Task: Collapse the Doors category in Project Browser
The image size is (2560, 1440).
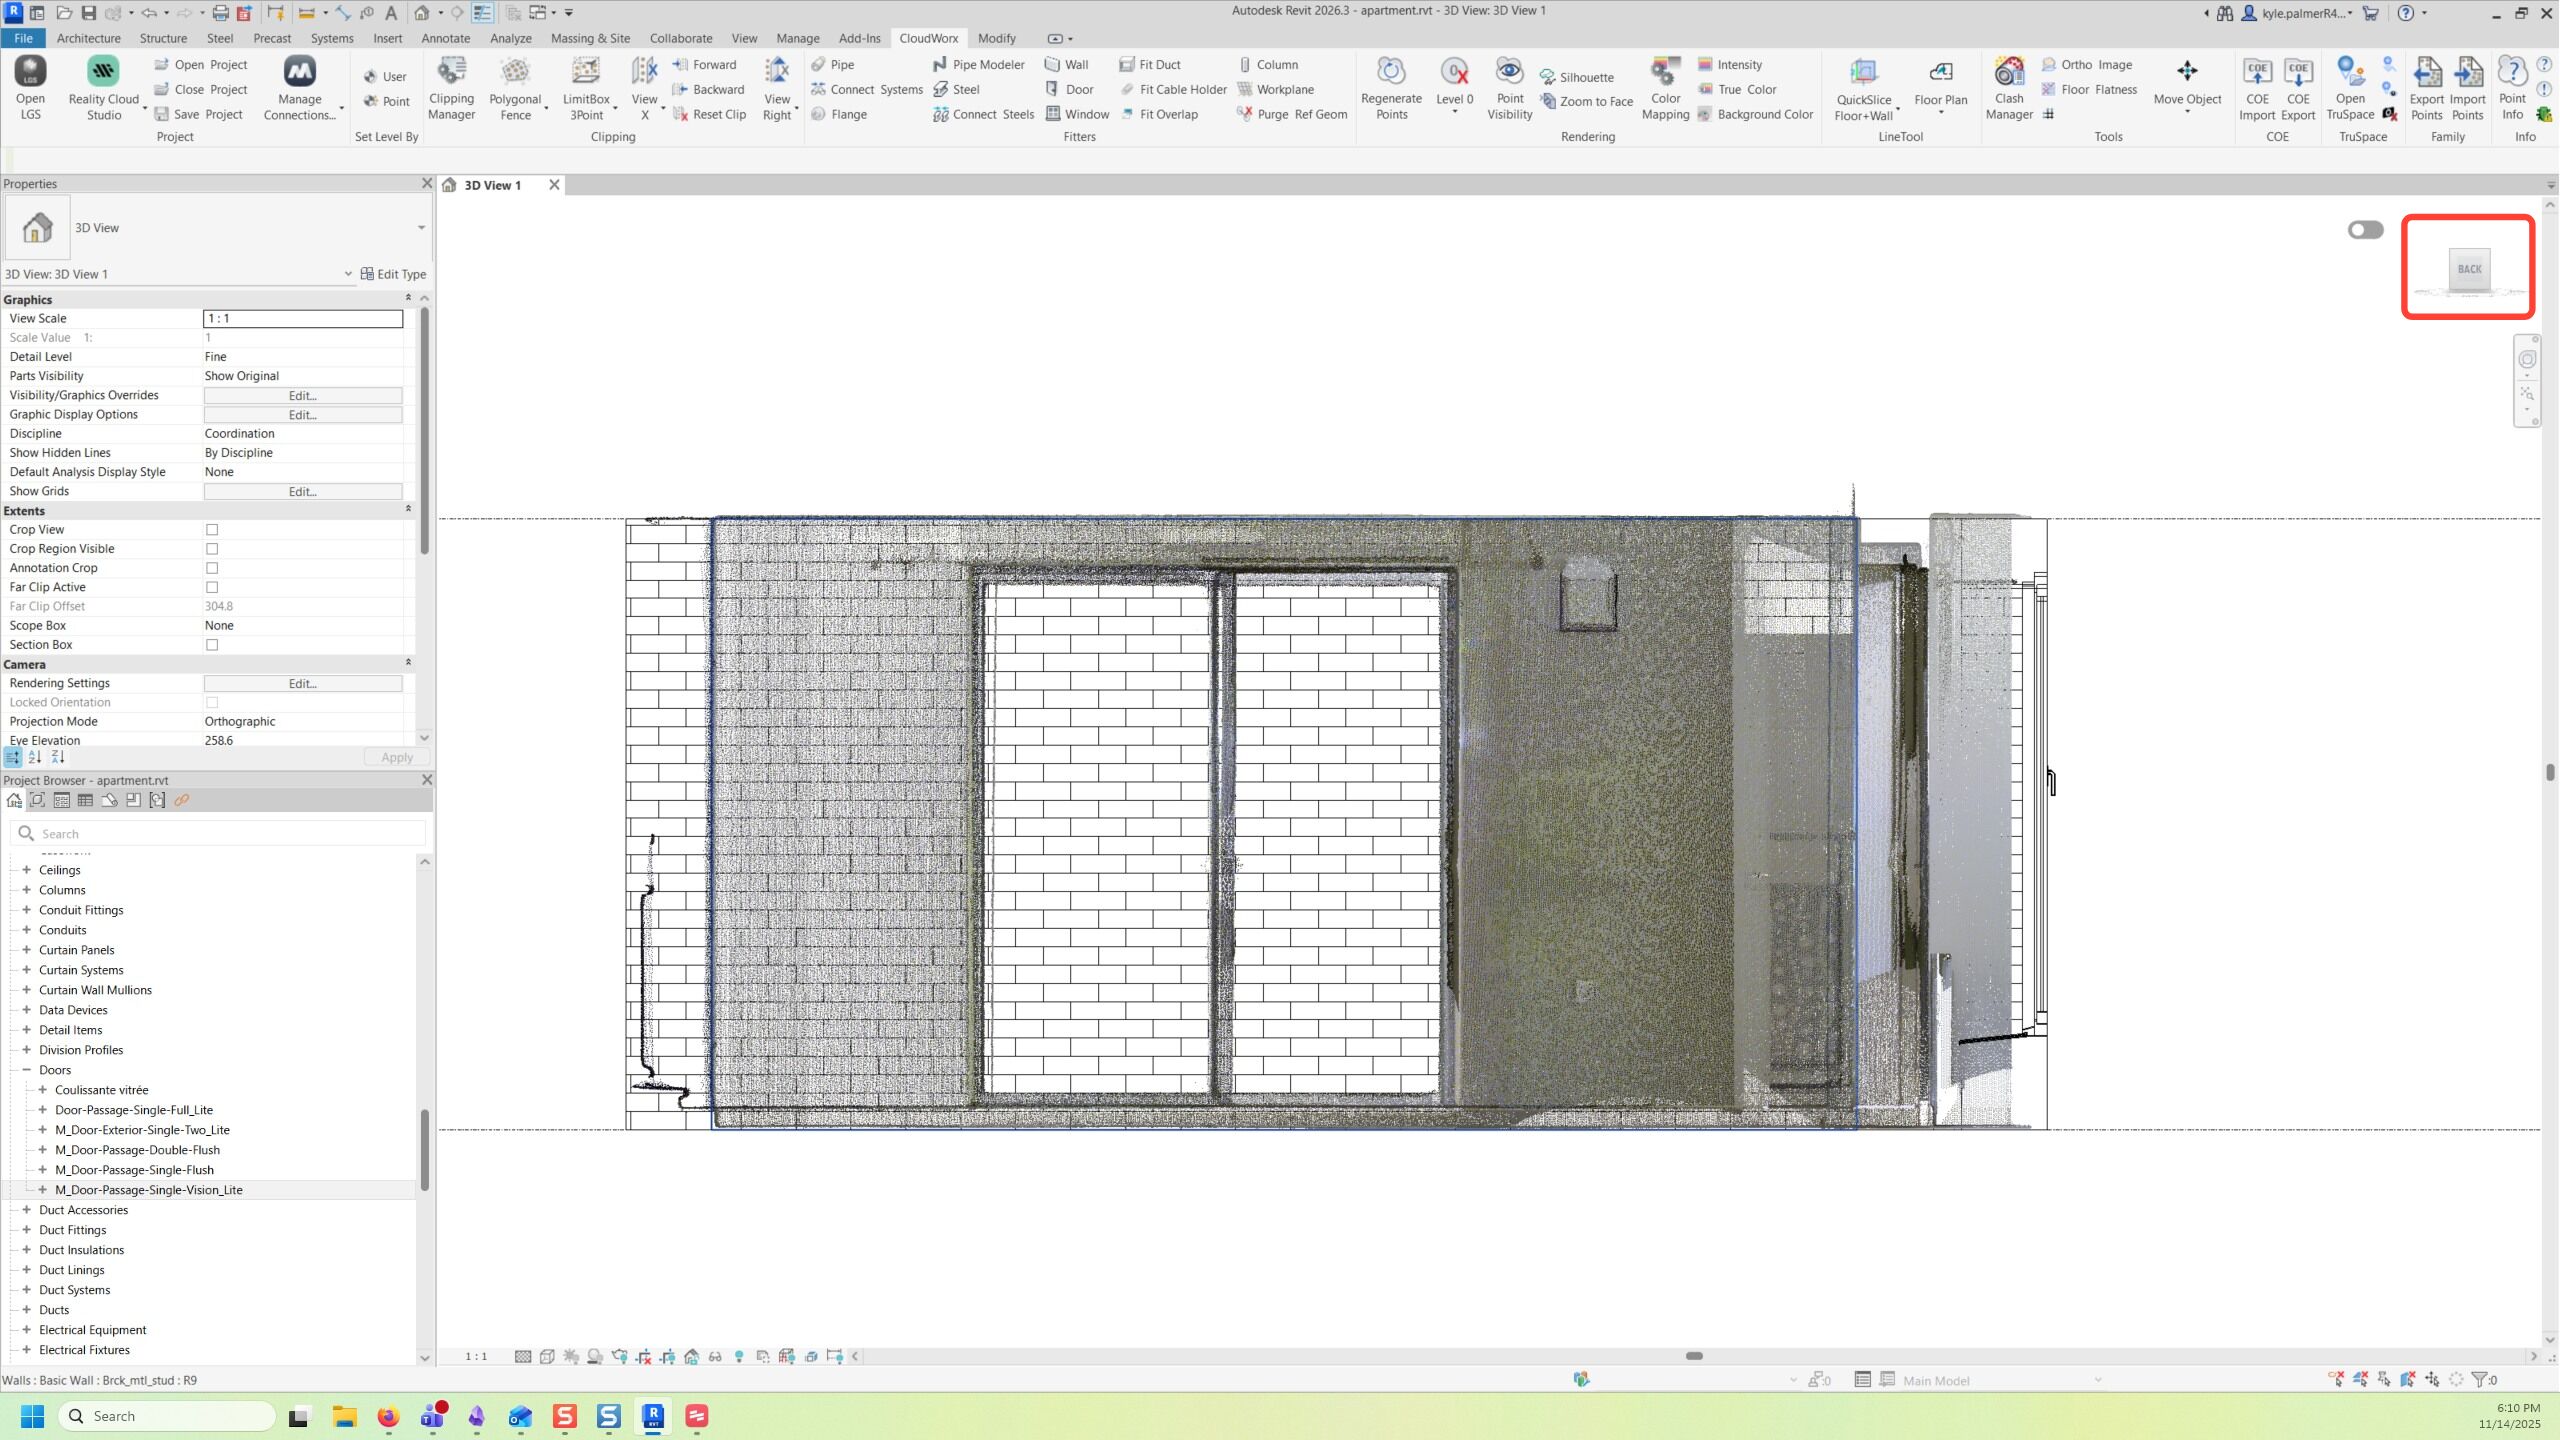Action: (27, 1070)
